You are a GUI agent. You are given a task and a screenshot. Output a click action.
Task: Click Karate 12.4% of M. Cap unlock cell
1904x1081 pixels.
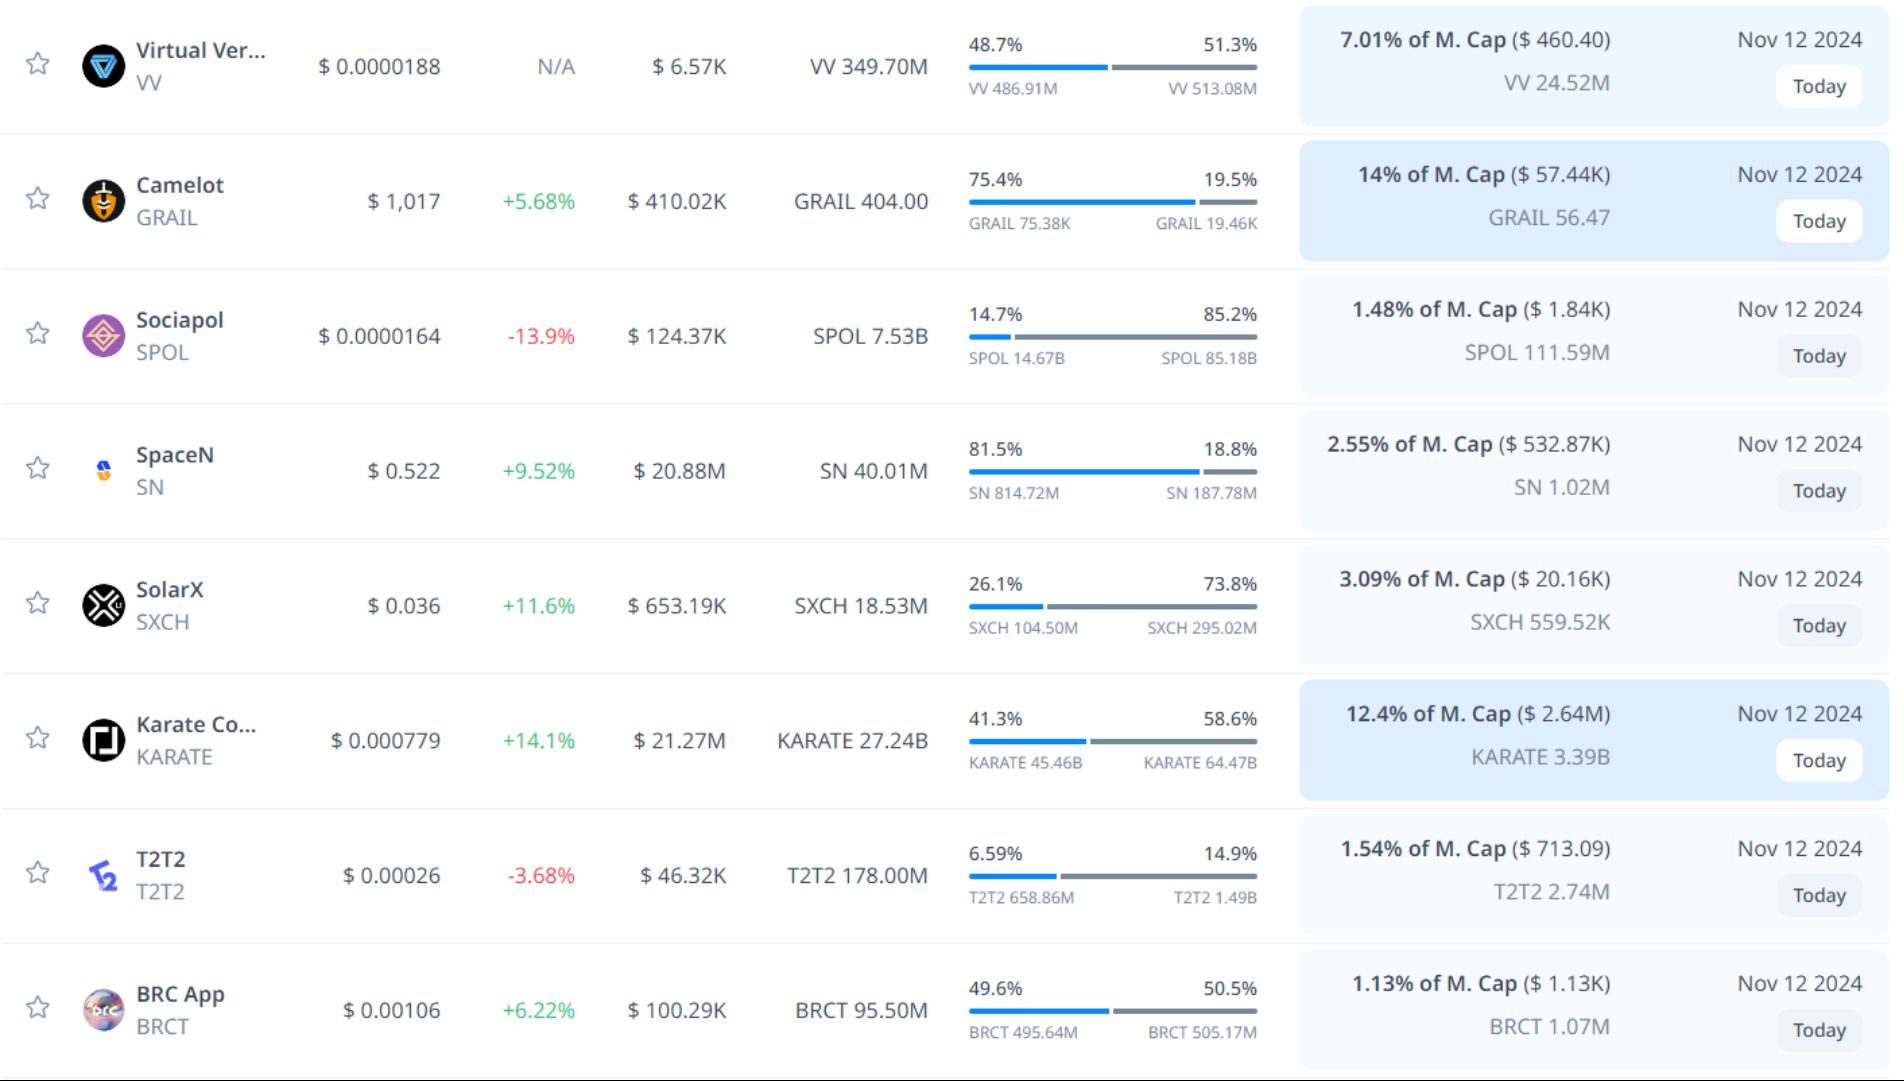click(1477, 735)
